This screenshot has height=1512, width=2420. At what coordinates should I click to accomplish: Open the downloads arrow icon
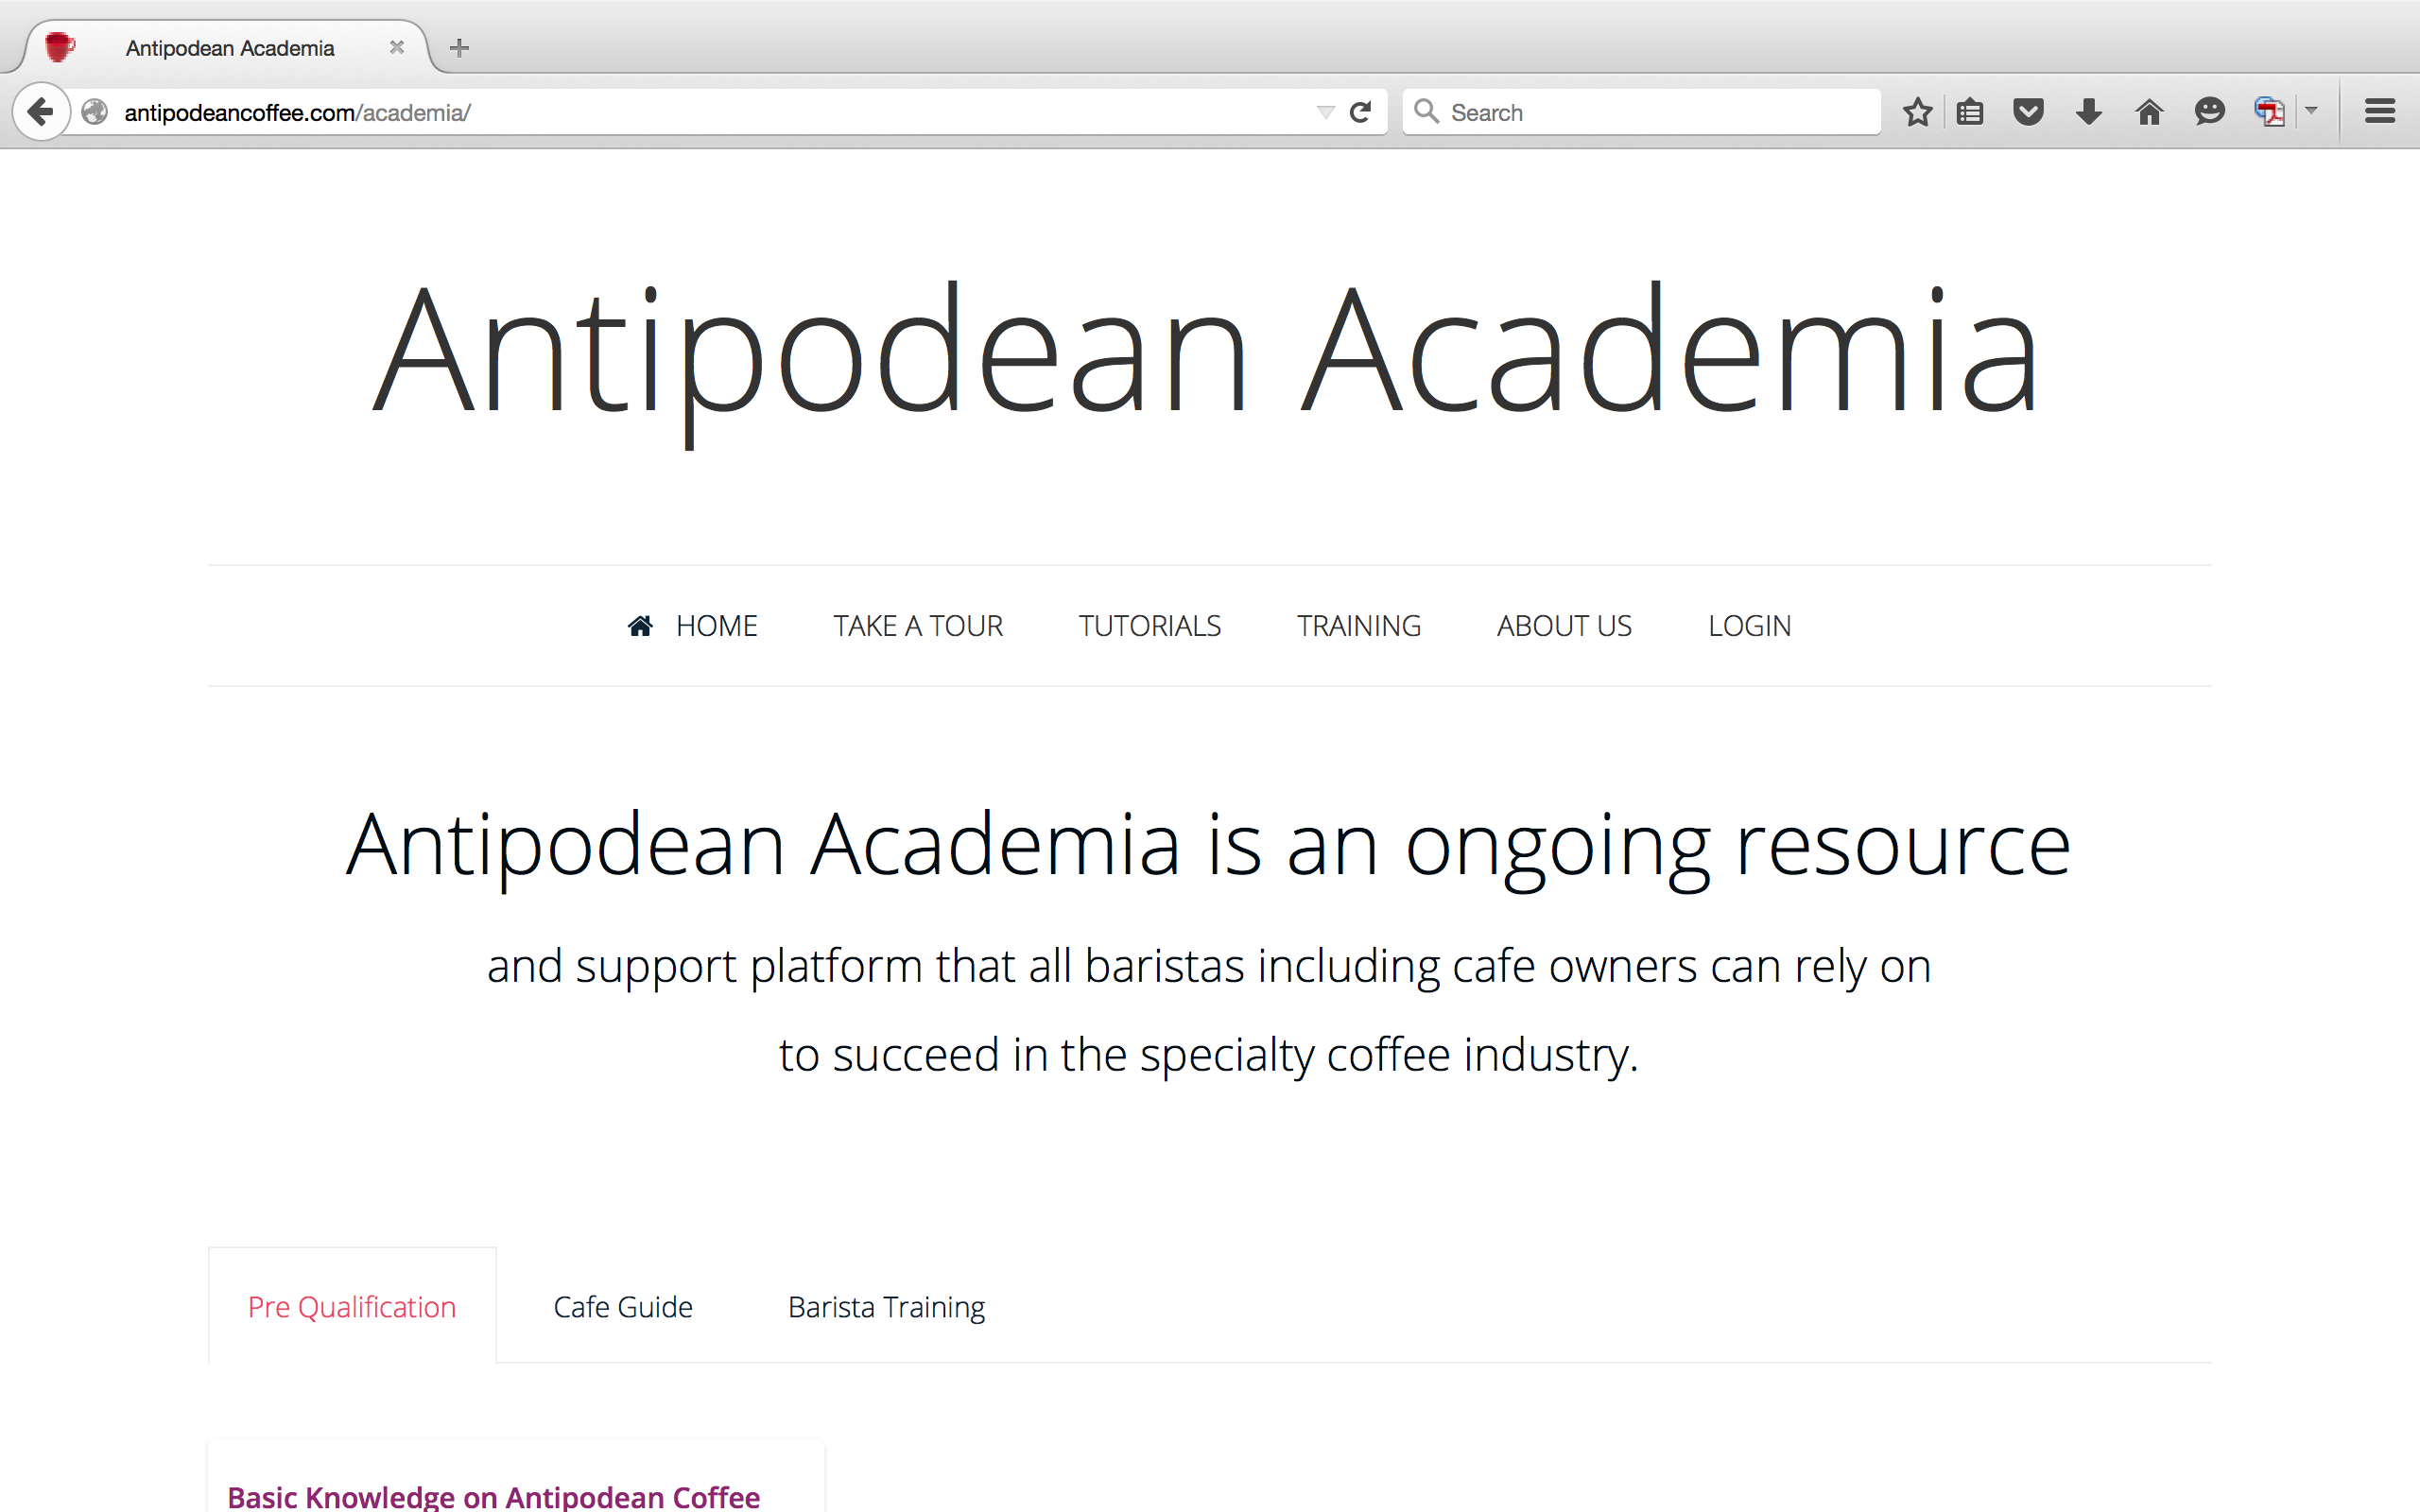(x=2088, y=112)
